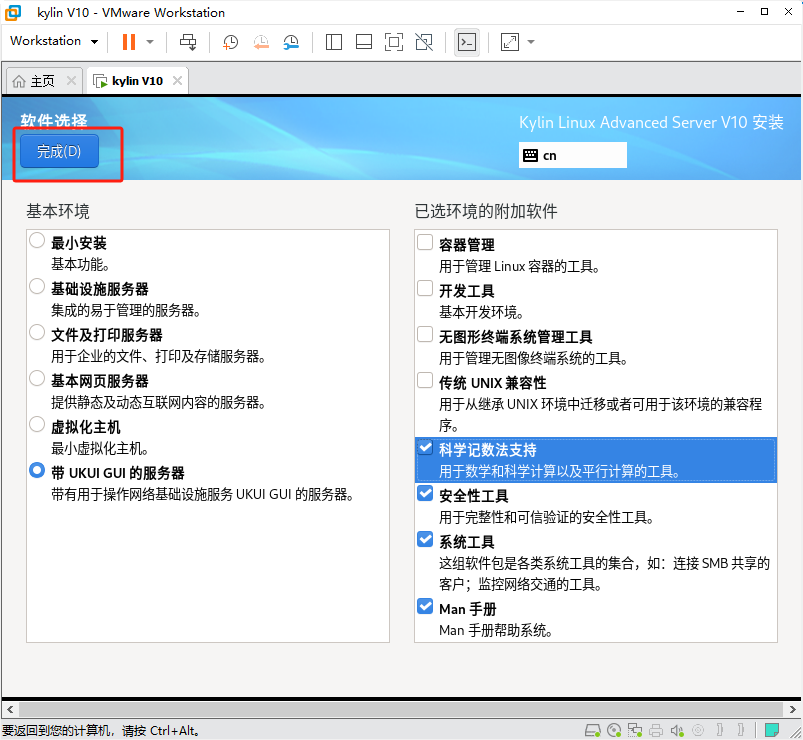Click 用于完整性和可信验证的安全性工具 text
Image resolution: width=803 pixels, height=740 pixels.
point(546,517)
